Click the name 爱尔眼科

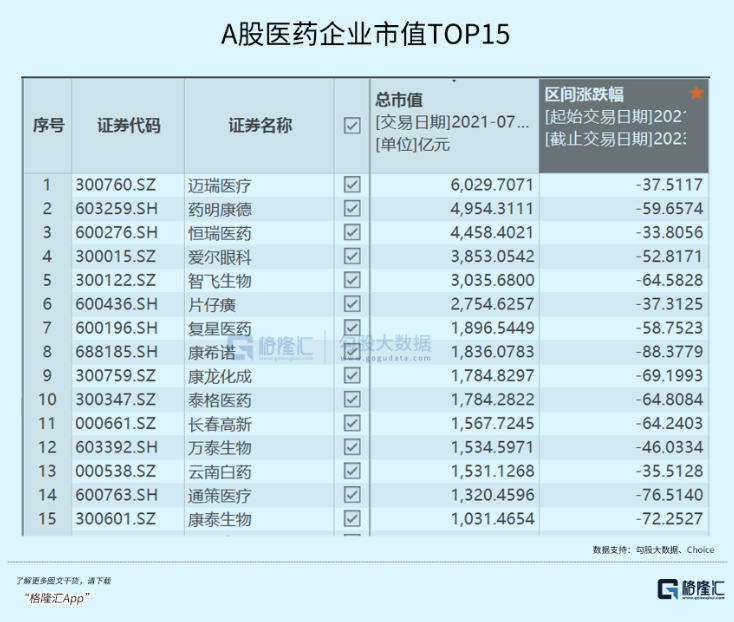pyautogui.click(x=220, y=257)
